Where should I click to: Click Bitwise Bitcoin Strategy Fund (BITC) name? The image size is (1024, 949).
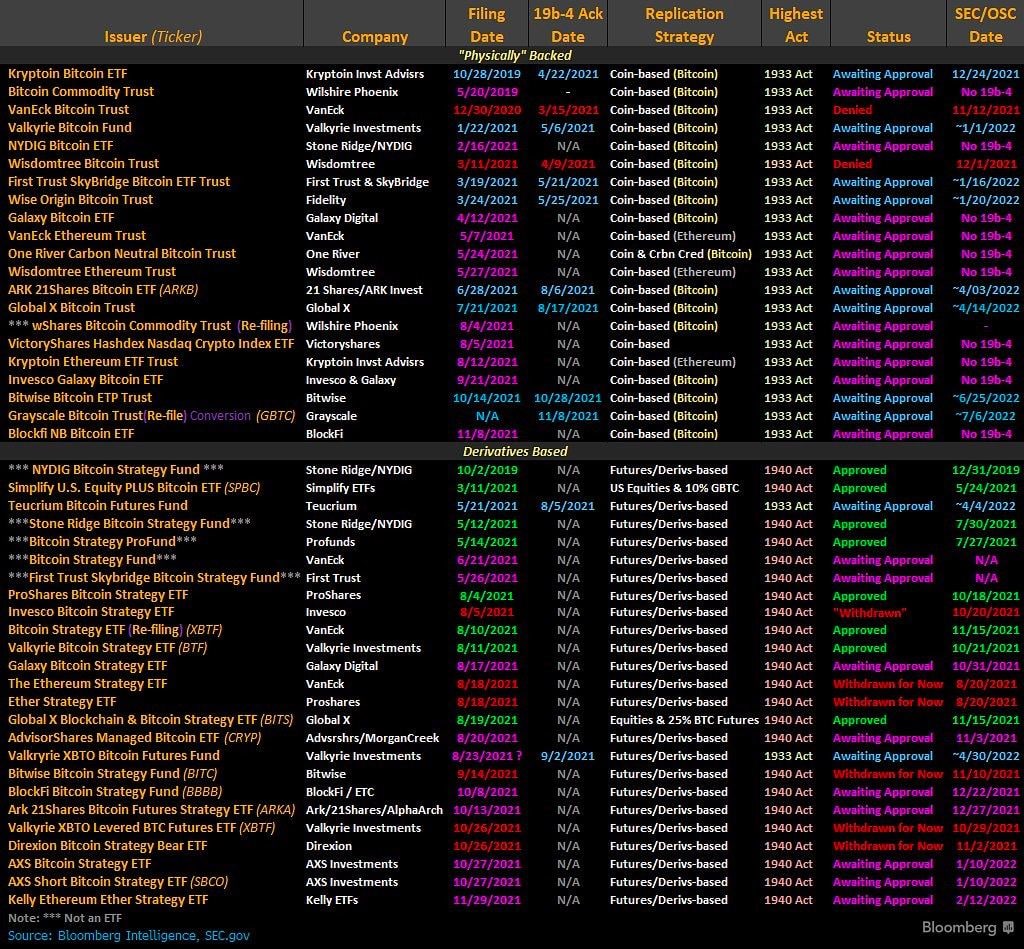112,773
